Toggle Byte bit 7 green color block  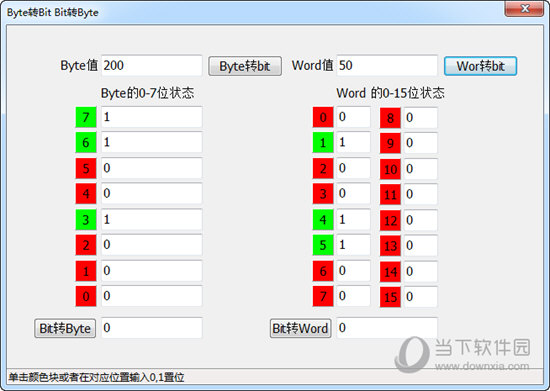pyautogui.click(x=86, y=117)
